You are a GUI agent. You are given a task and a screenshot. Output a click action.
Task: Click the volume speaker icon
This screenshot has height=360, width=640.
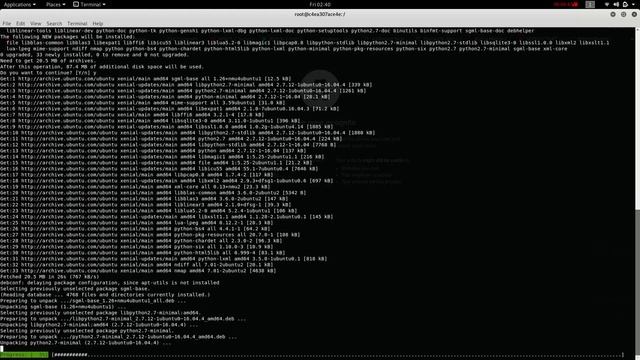tap(616, 4)
